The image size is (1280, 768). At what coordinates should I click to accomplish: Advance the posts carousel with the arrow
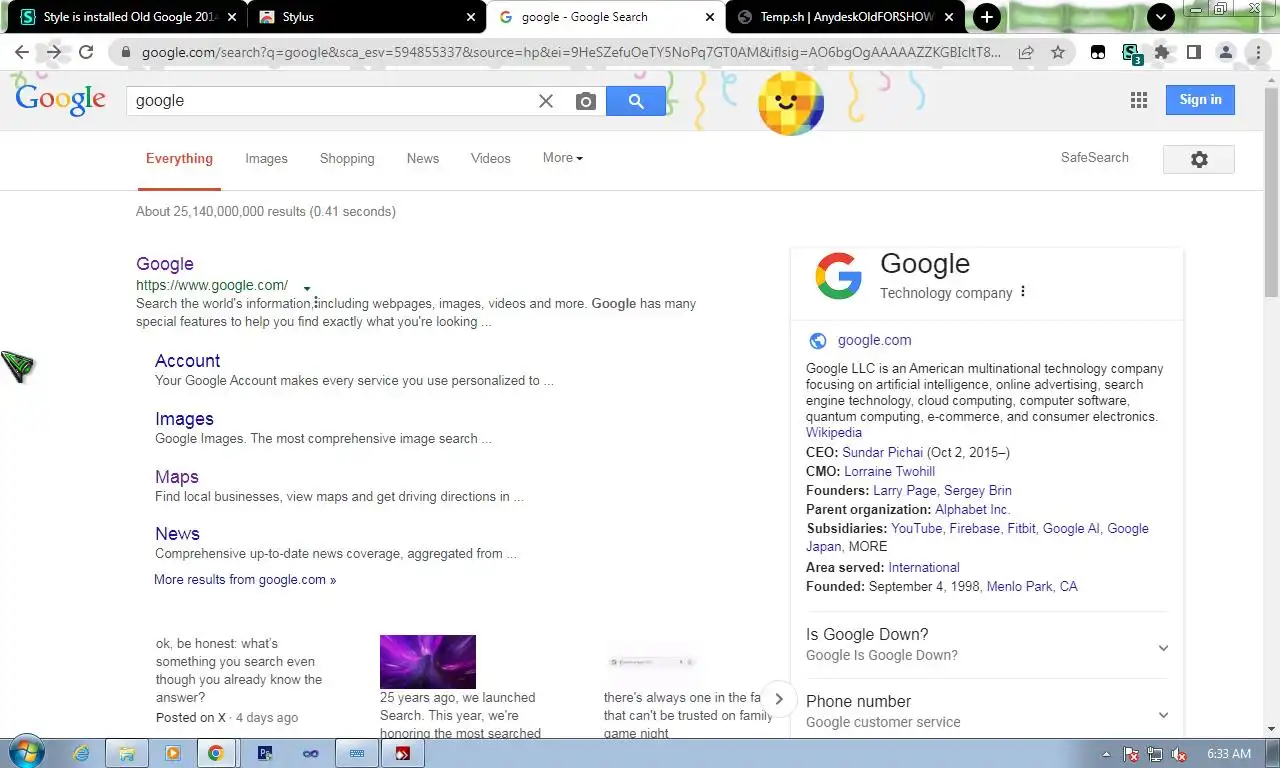coord(779,699)
